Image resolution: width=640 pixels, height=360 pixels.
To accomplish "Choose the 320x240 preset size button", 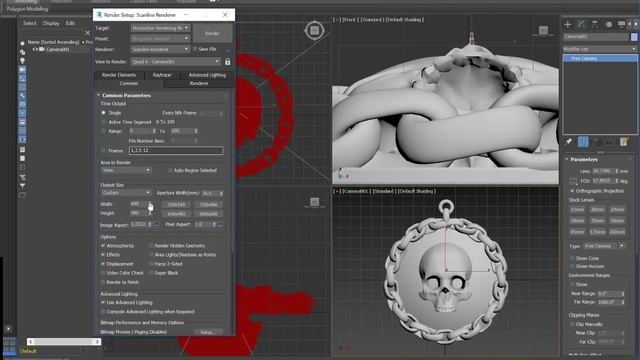I will (x=176, y=204).
